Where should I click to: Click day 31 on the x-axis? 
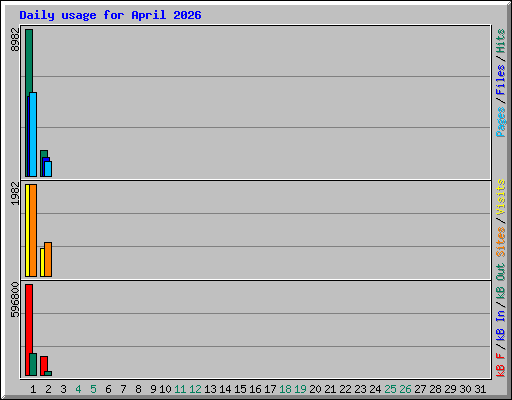coord(480,389)
